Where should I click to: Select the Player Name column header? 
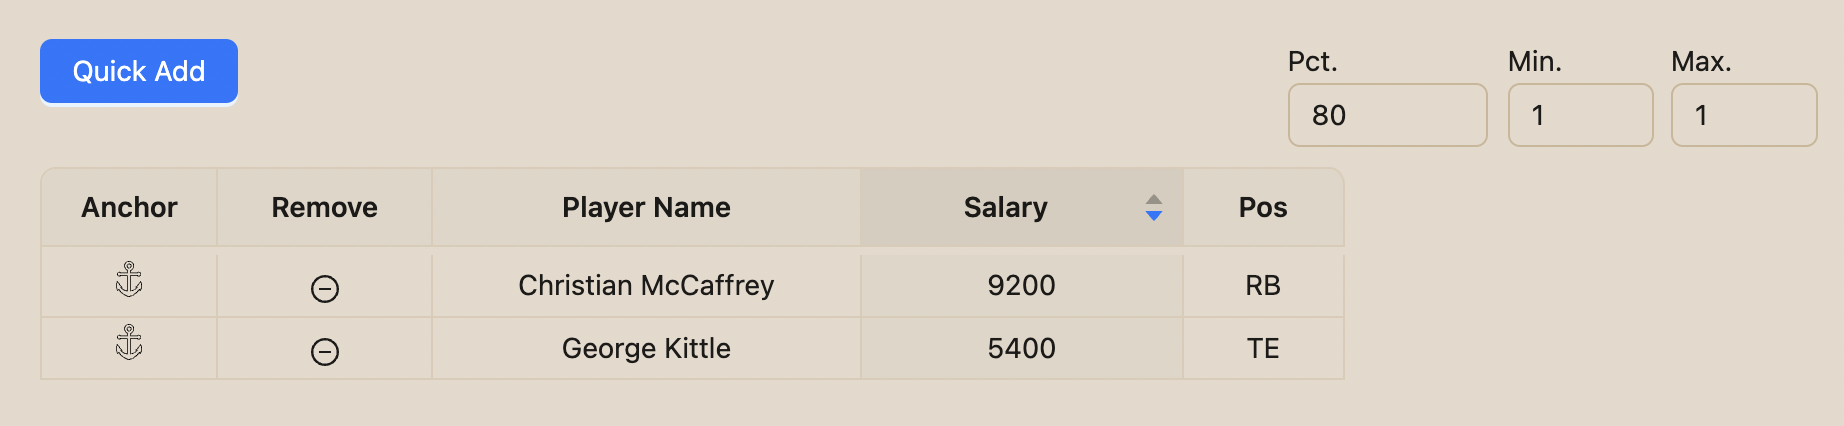[x=646, y=207]
